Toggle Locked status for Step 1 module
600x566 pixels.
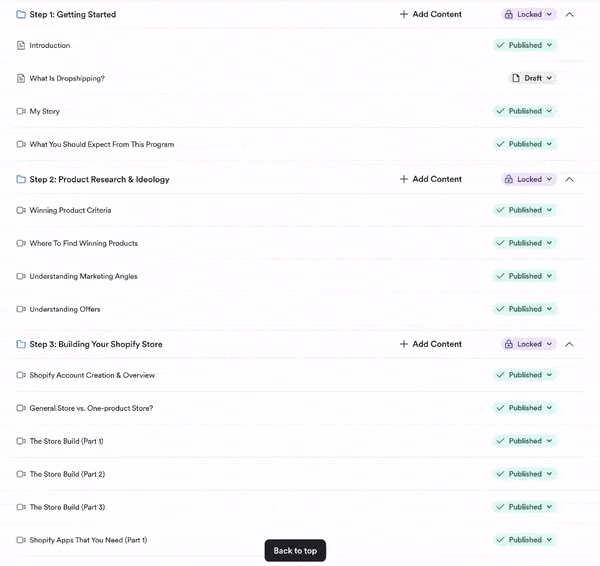coord(527,15)
